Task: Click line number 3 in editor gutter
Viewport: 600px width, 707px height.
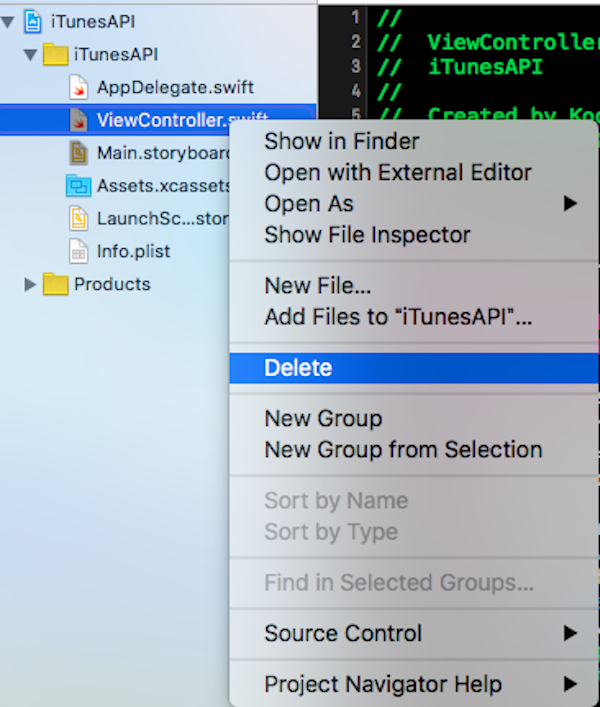Action: (x=356, y=67)
